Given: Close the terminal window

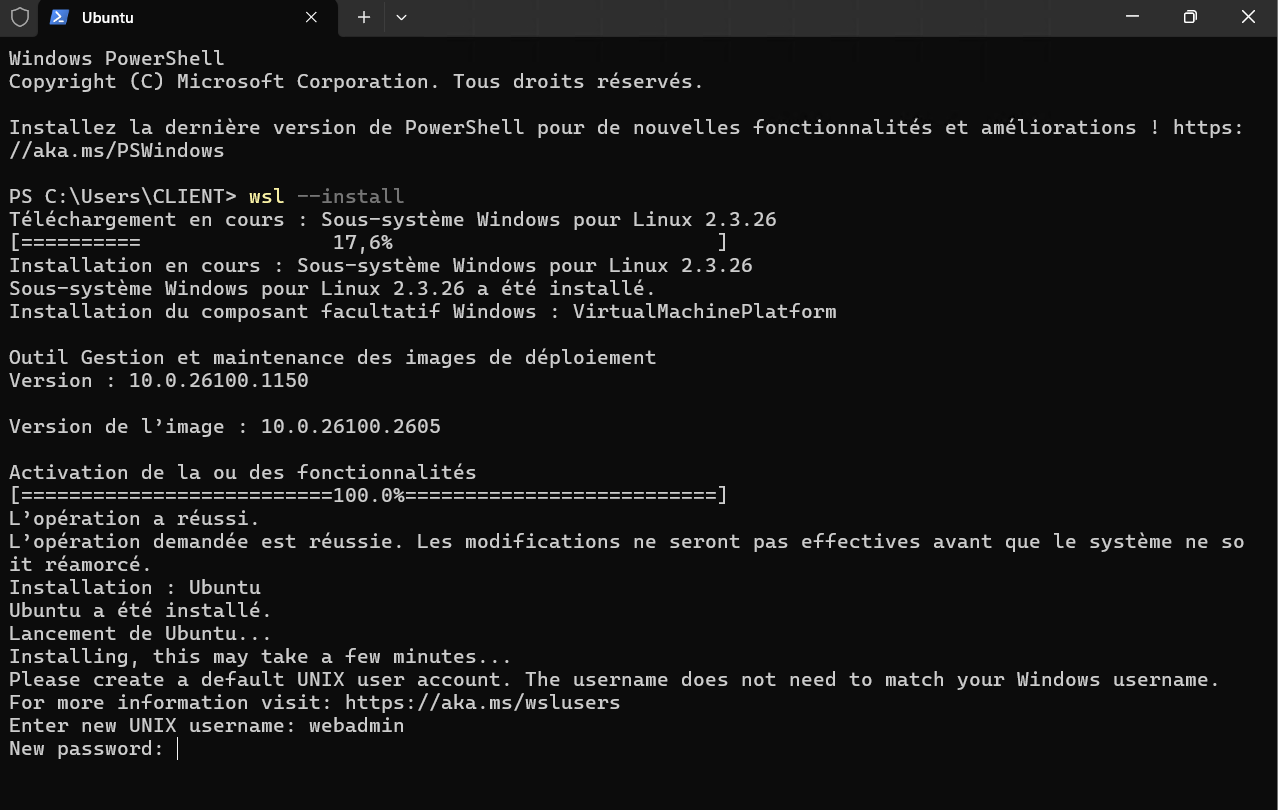Looking at the screenshot, I should tap(1248, 17).
